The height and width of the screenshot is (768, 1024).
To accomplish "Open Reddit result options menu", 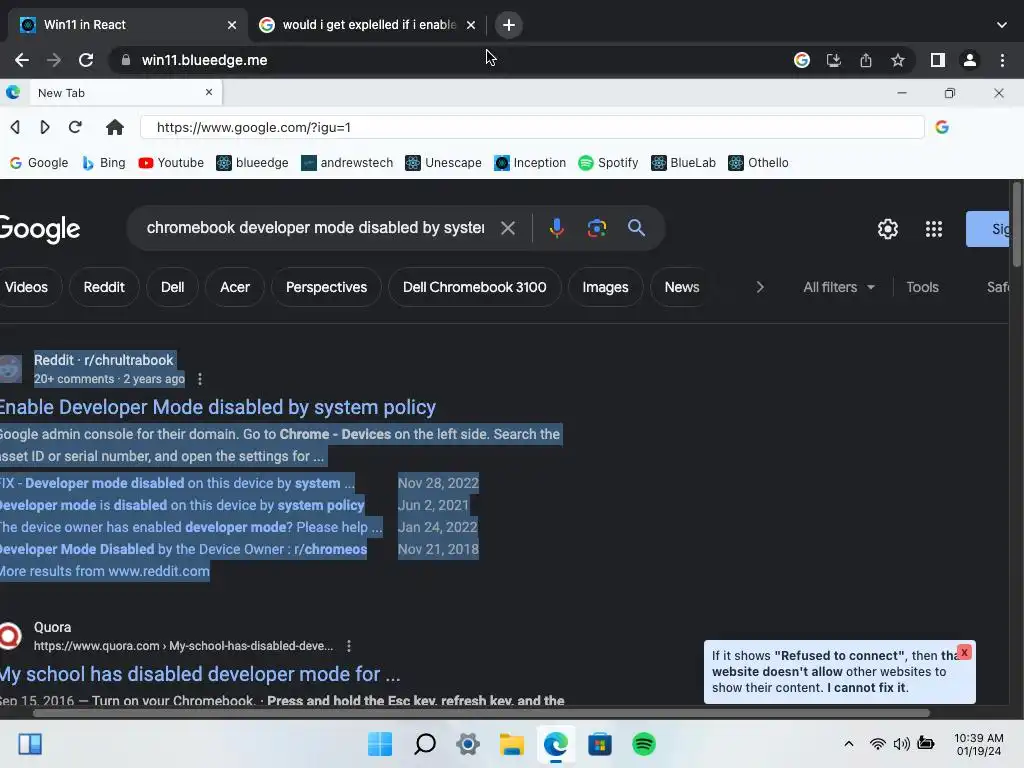I will point(200,379).
